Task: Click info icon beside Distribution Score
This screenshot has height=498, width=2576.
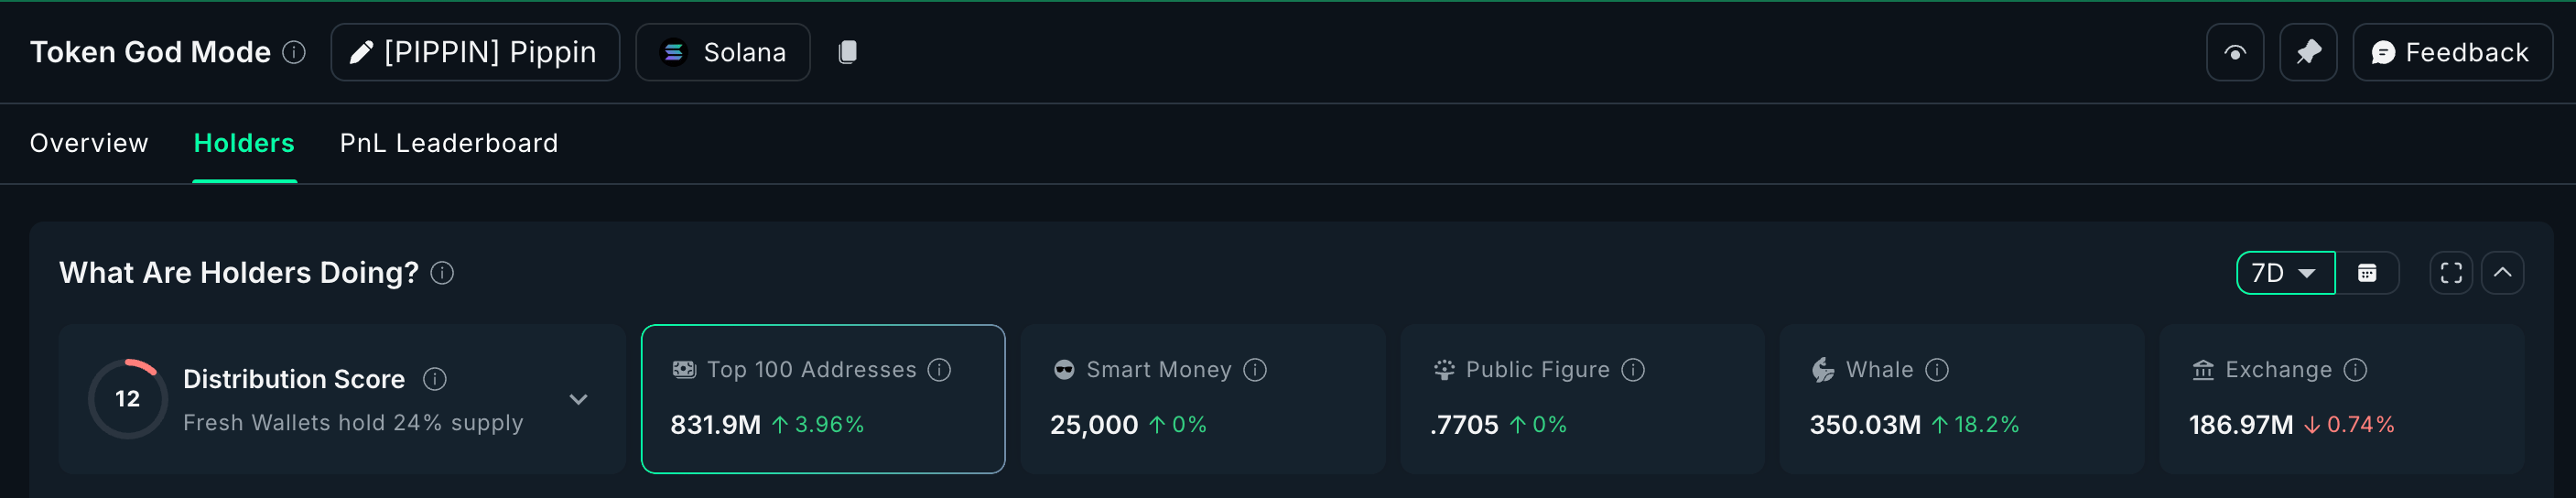Action: pyautogui.click(x=434, y=379)
